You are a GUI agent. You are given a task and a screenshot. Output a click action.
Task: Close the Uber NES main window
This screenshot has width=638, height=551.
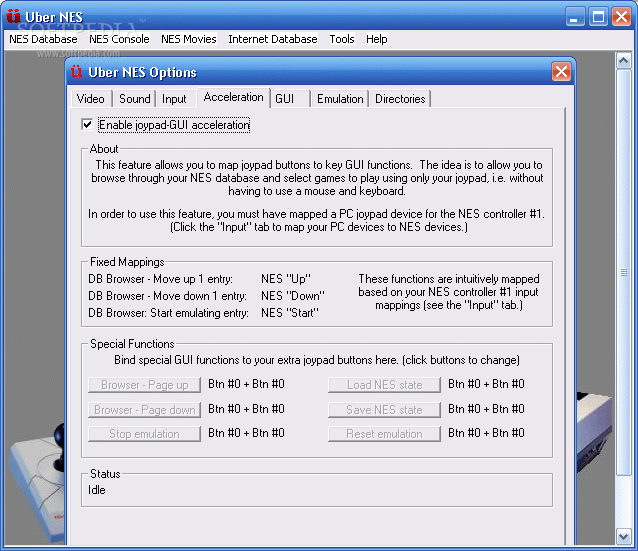point(622,17)
